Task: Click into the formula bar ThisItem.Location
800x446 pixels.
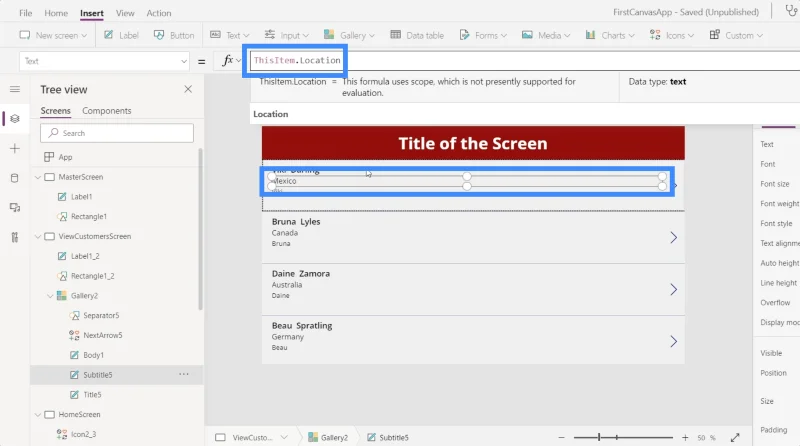Action: (x=297, y=60)
